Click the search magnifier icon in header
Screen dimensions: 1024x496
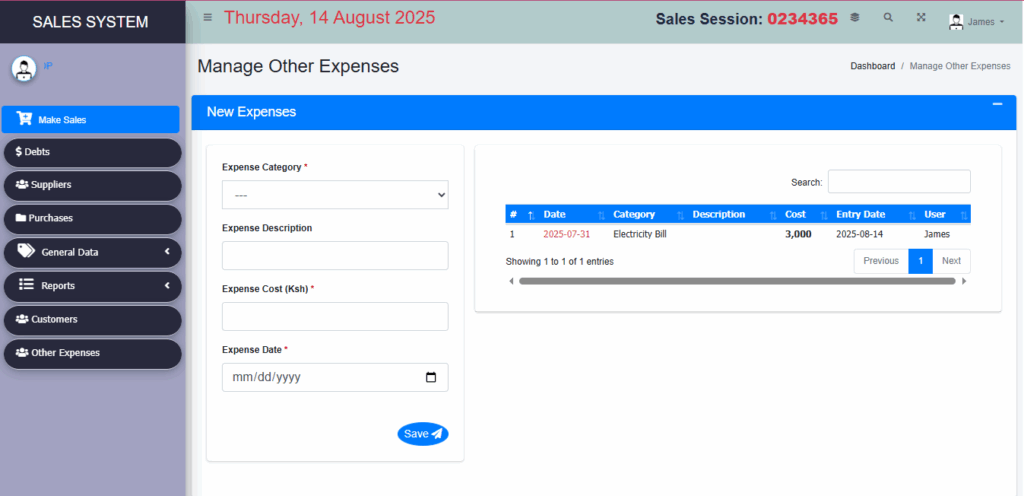click(x=888, y=18)
